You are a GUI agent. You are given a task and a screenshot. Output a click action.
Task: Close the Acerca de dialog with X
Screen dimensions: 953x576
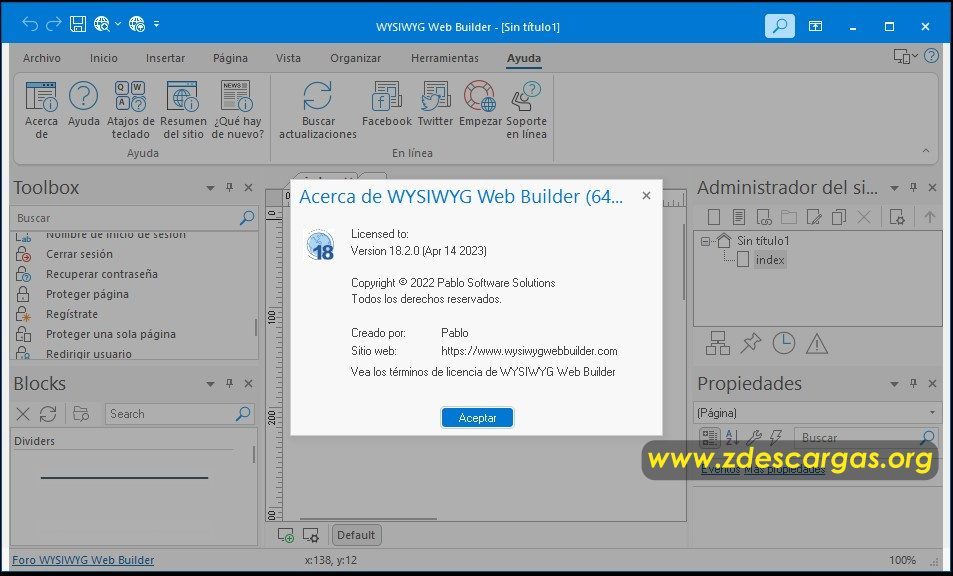tap(646, 196)
